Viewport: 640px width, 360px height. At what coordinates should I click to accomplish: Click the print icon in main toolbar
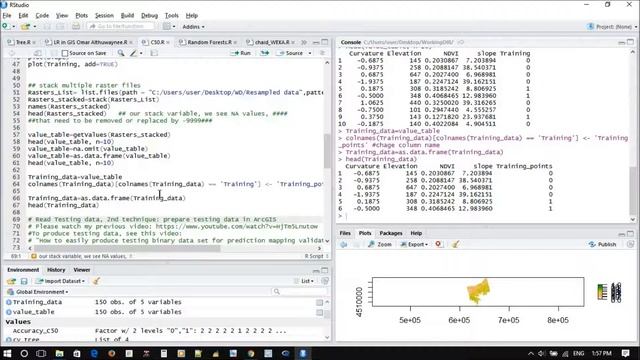[x=76, y=27]
